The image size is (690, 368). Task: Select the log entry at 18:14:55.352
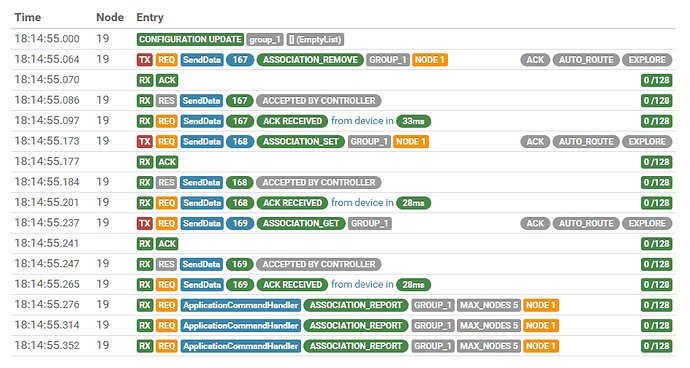point(343,346)
